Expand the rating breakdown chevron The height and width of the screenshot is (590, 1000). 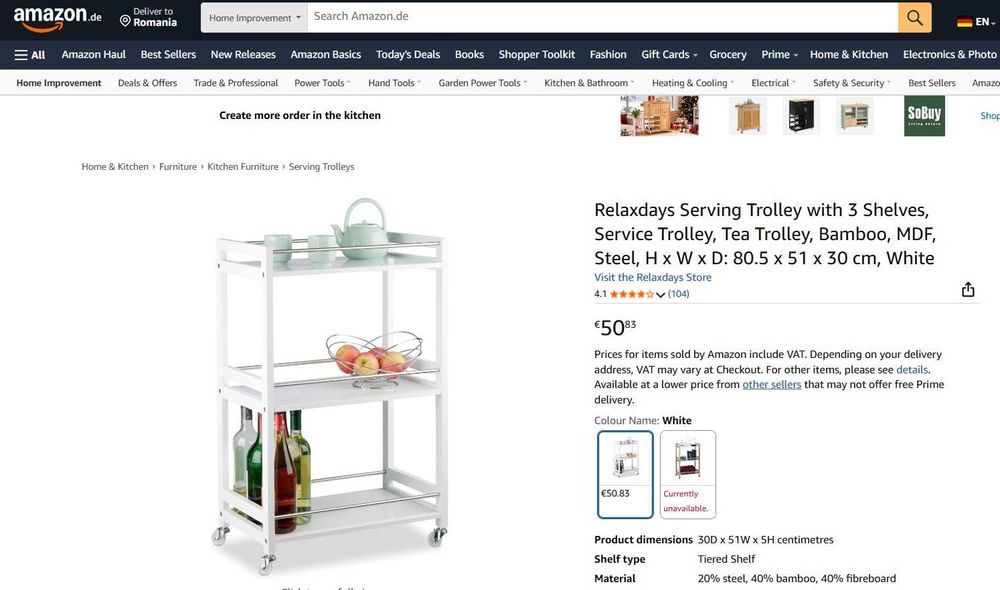click(660, 295)
